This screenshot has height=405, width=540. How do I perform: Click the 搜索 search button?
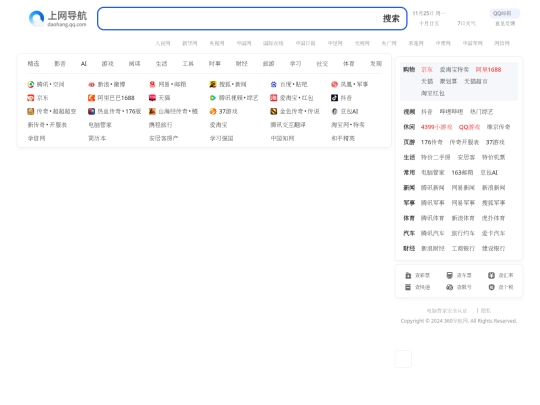pyautogui.click(x=391, y=19)
